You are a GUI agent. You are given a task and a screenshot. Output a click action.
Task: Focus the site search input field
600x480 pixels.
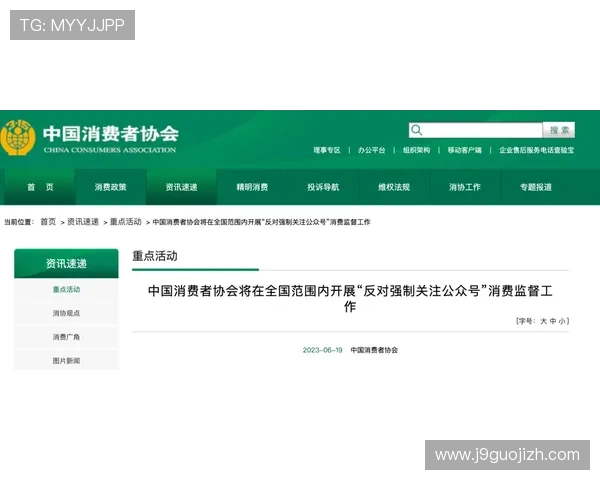(476, 130)
